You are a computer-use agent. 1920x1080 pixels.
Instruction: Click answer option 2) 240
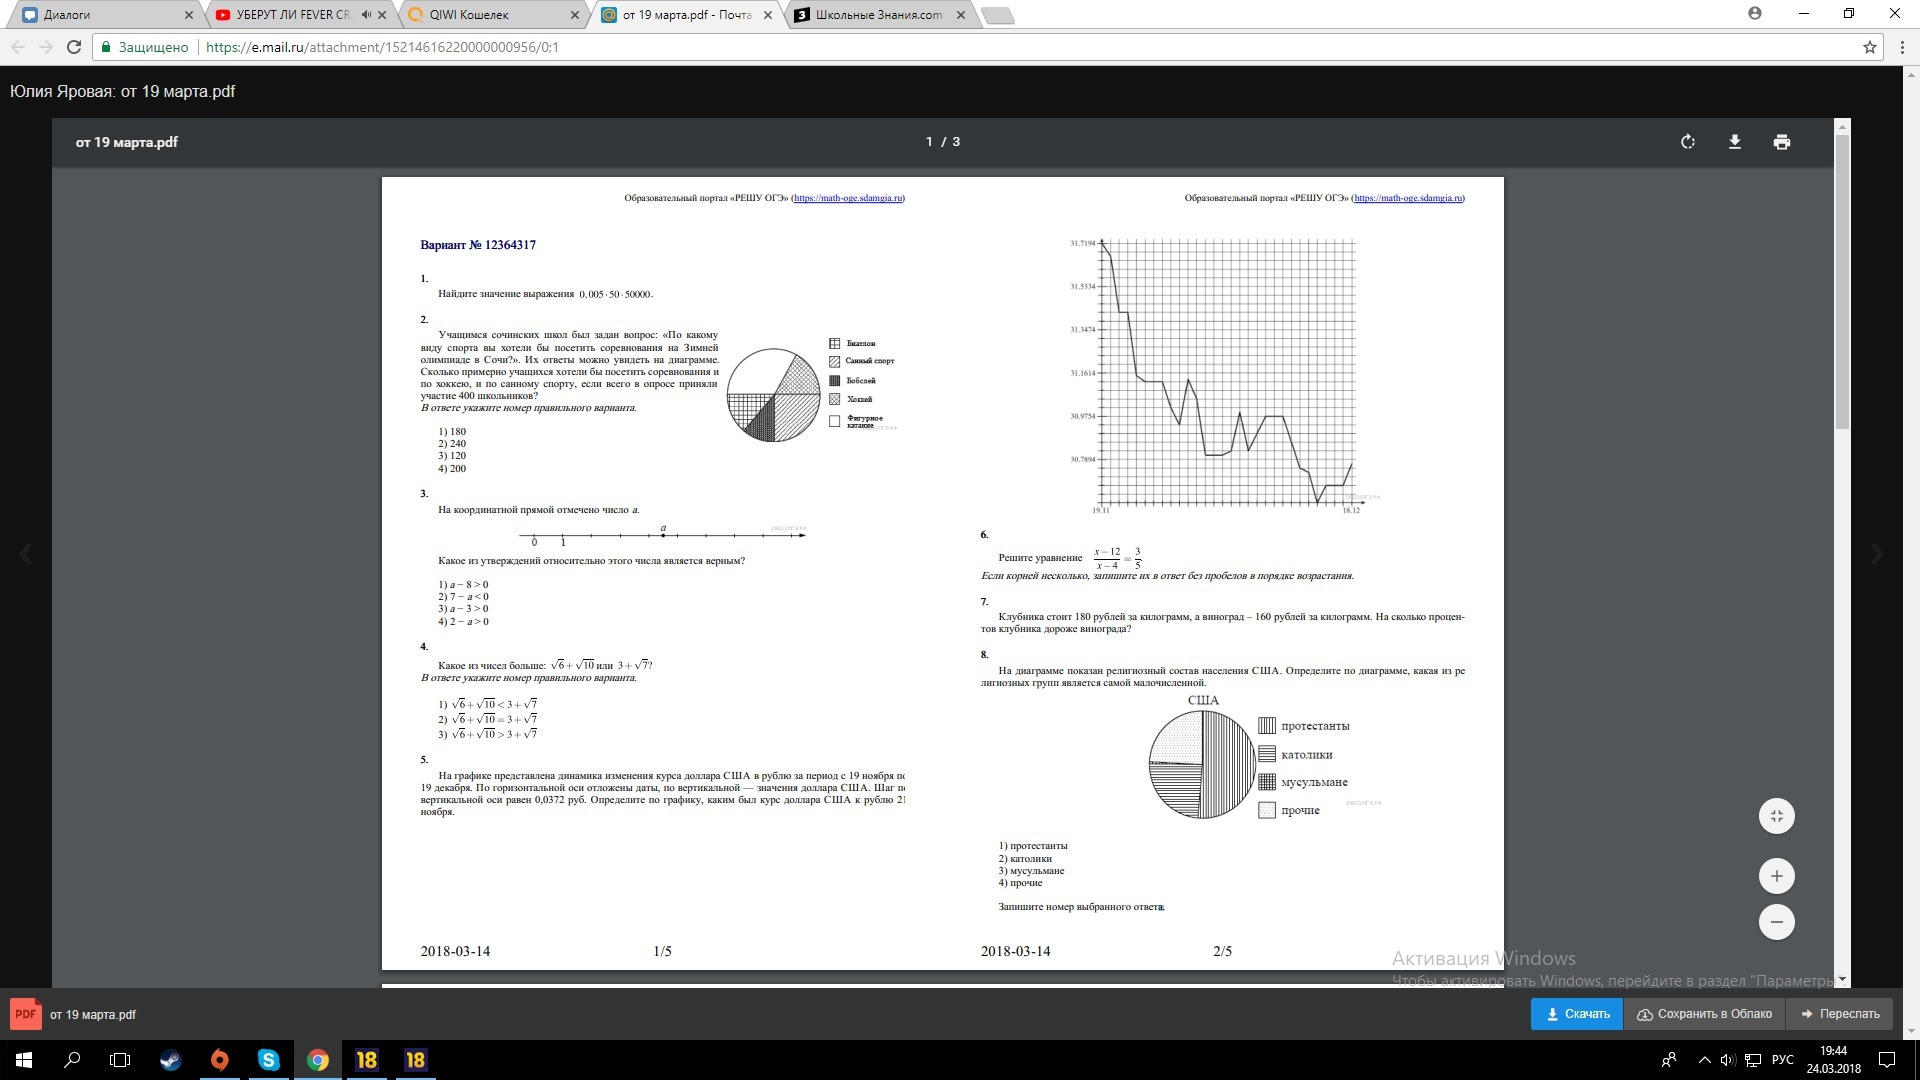[452, 444]
